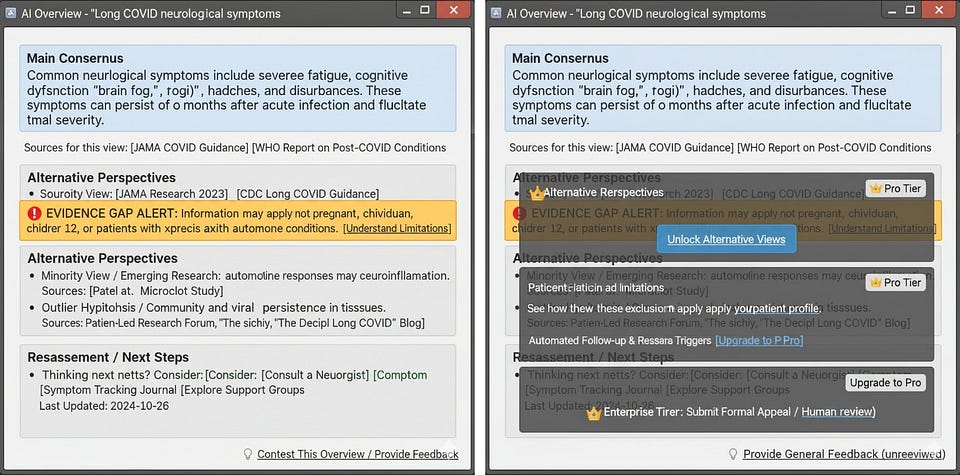Click Pro Tier badge on patient limitations overlay
Image resolution: width=960 pixels, height=475 pixels.
click(896, 282)
